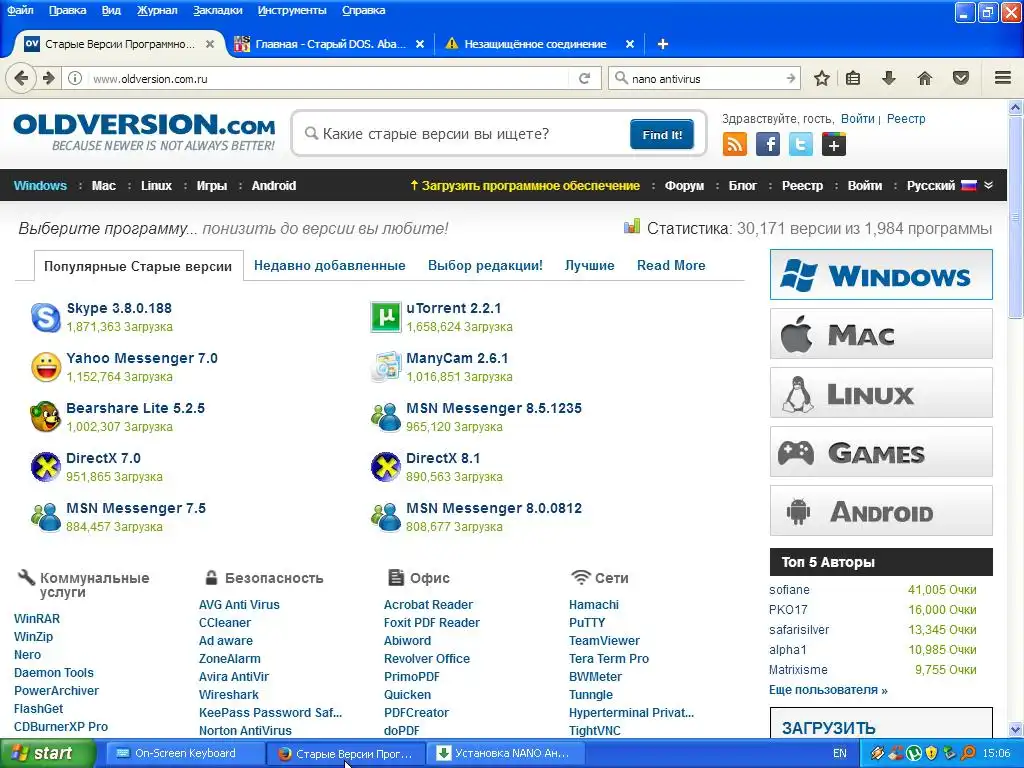Select the Выбор редакции! tab
1024x768 pixels.
pos(485,265)
